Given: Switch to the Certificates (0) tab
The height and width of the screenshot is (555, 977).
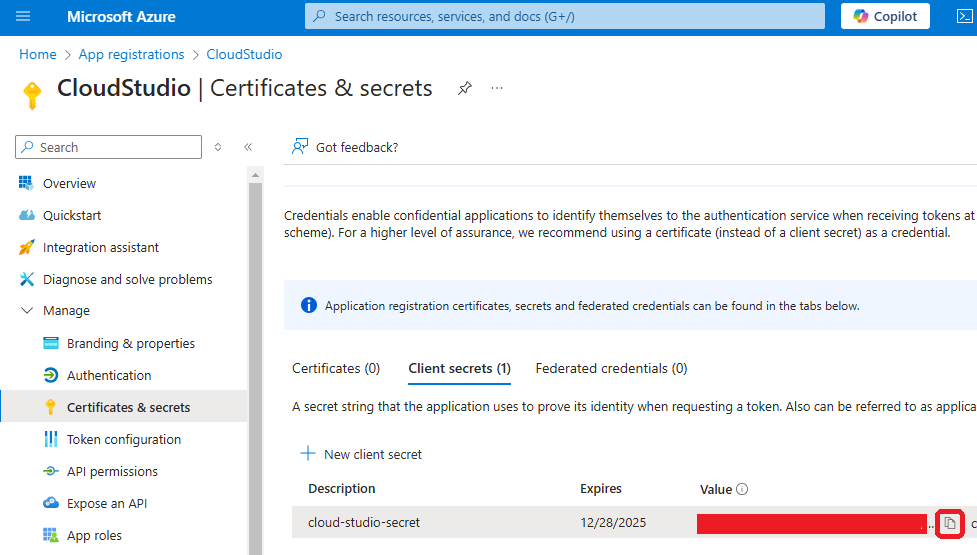Looking at the screenshot, I should point(336,368).
